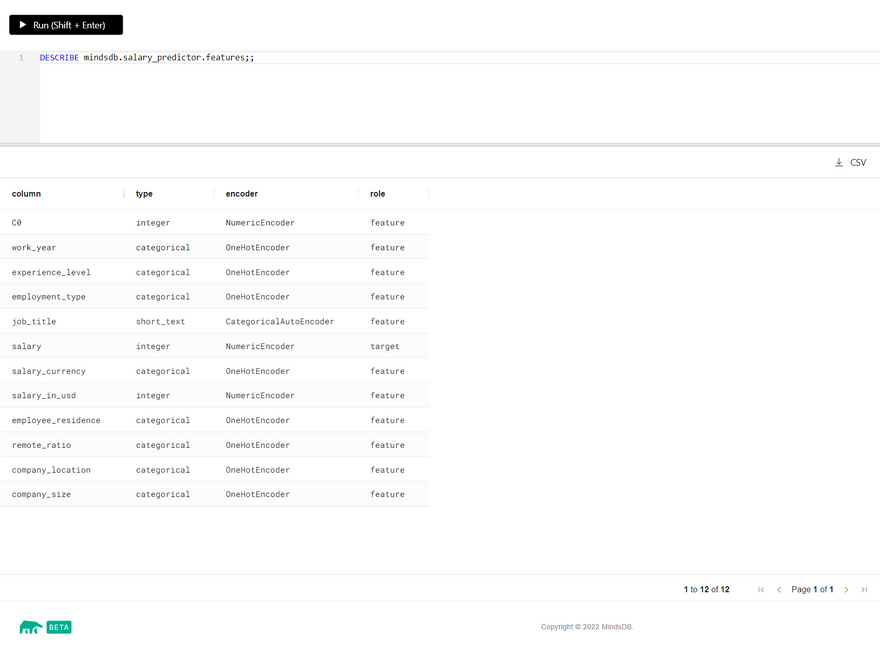Click line number 1 in editor gutter

coord(21,58)
